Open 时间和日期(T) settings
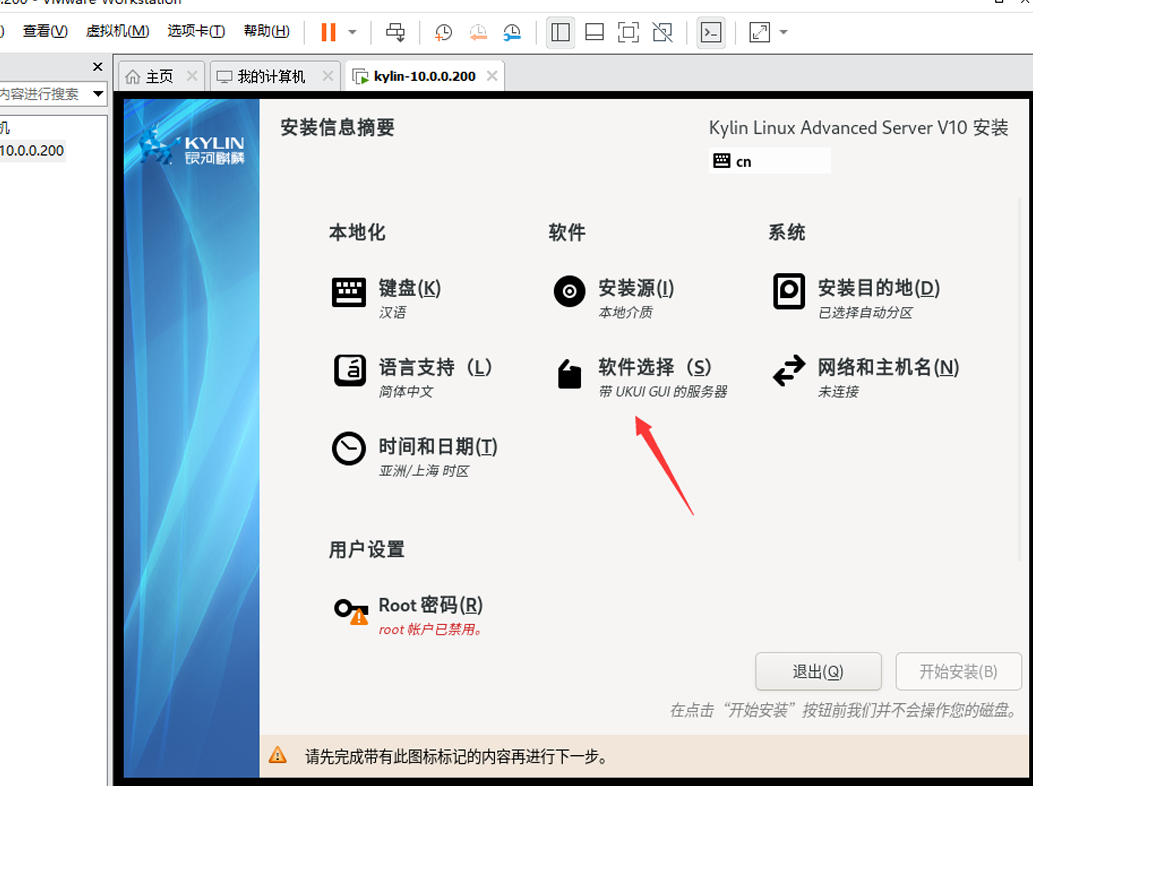Image resolution: width=1170 pixels, height=876 pixels. point(438,446)
